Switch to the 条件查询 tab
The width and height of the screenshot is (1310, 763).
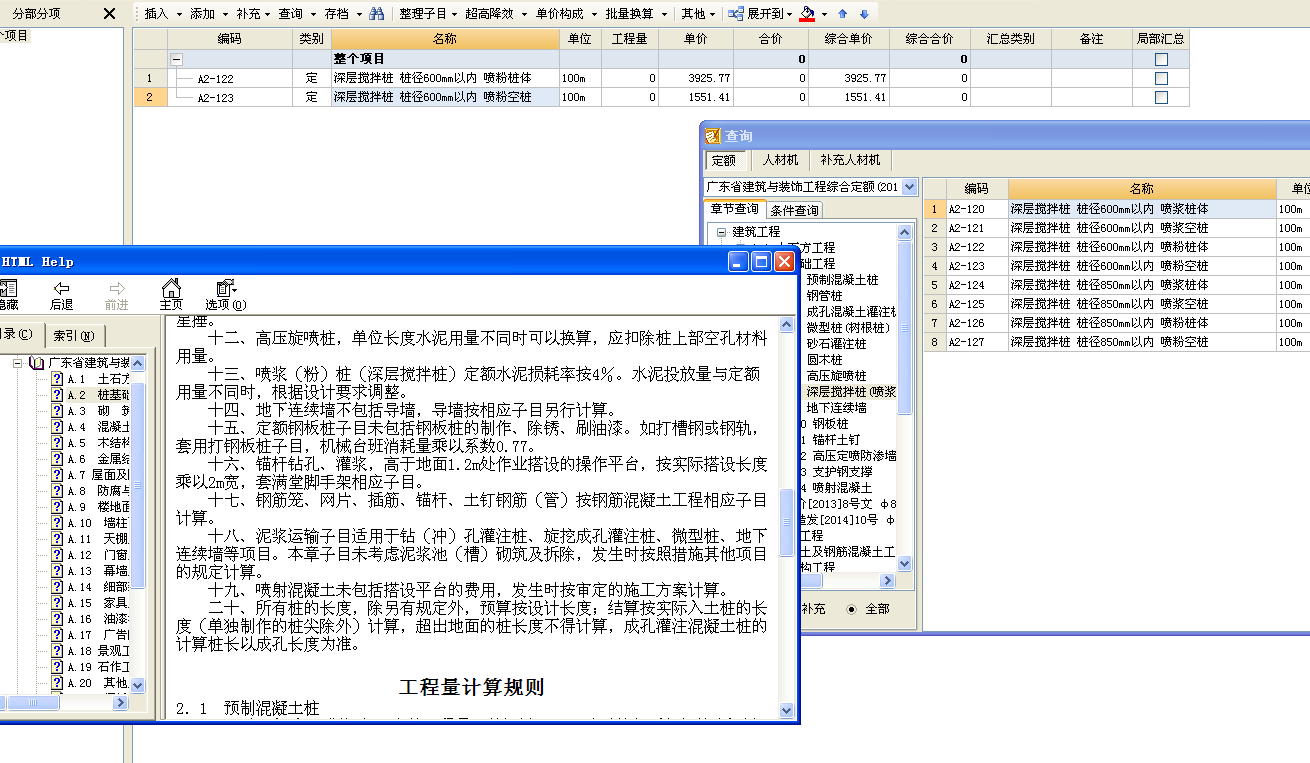(795, 210)
